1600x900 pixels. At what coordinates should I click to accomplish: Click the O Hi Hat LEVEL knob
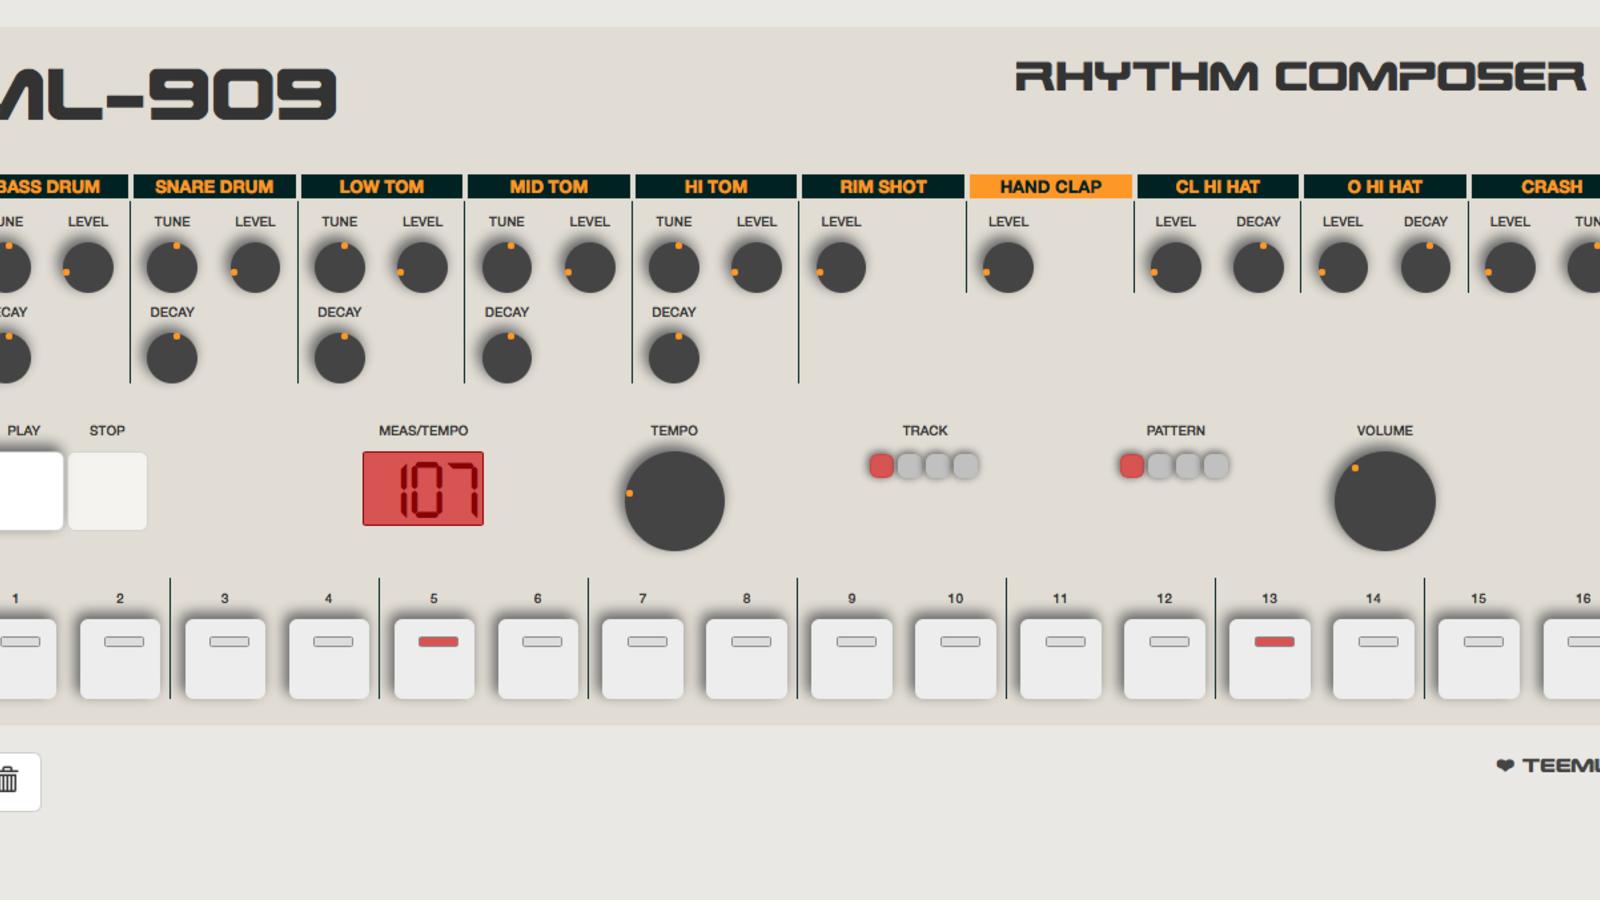pos(1342,267)
